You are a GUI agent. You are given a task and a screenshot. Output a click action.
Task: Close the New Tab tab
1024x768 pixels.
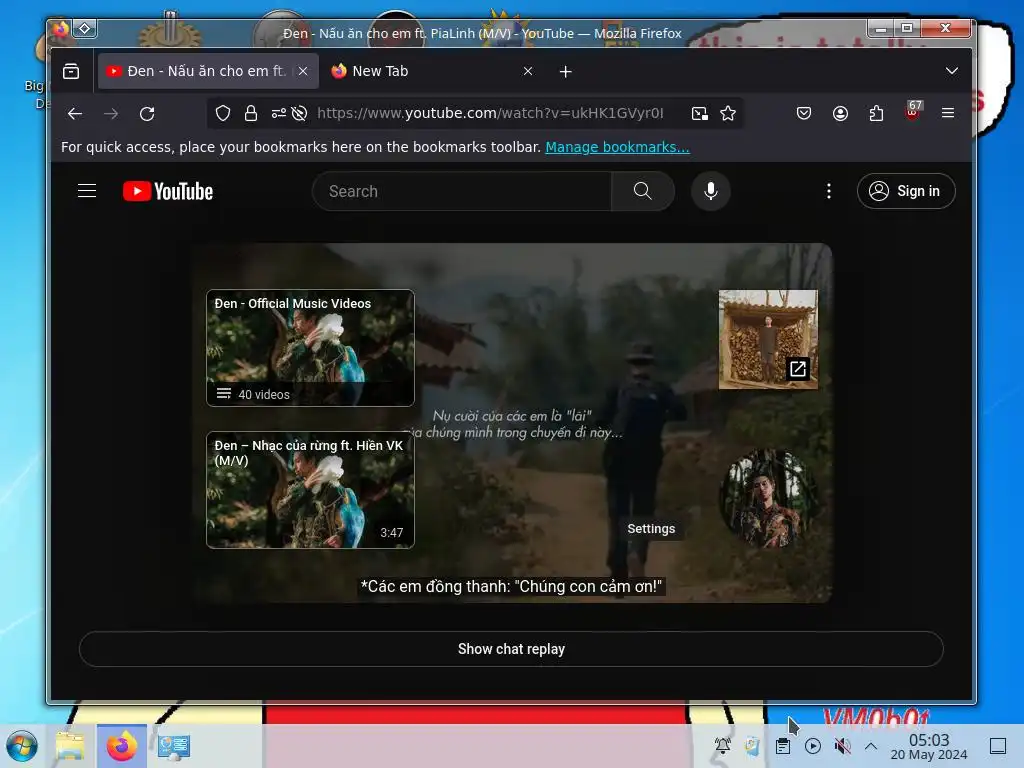[528, 71]
